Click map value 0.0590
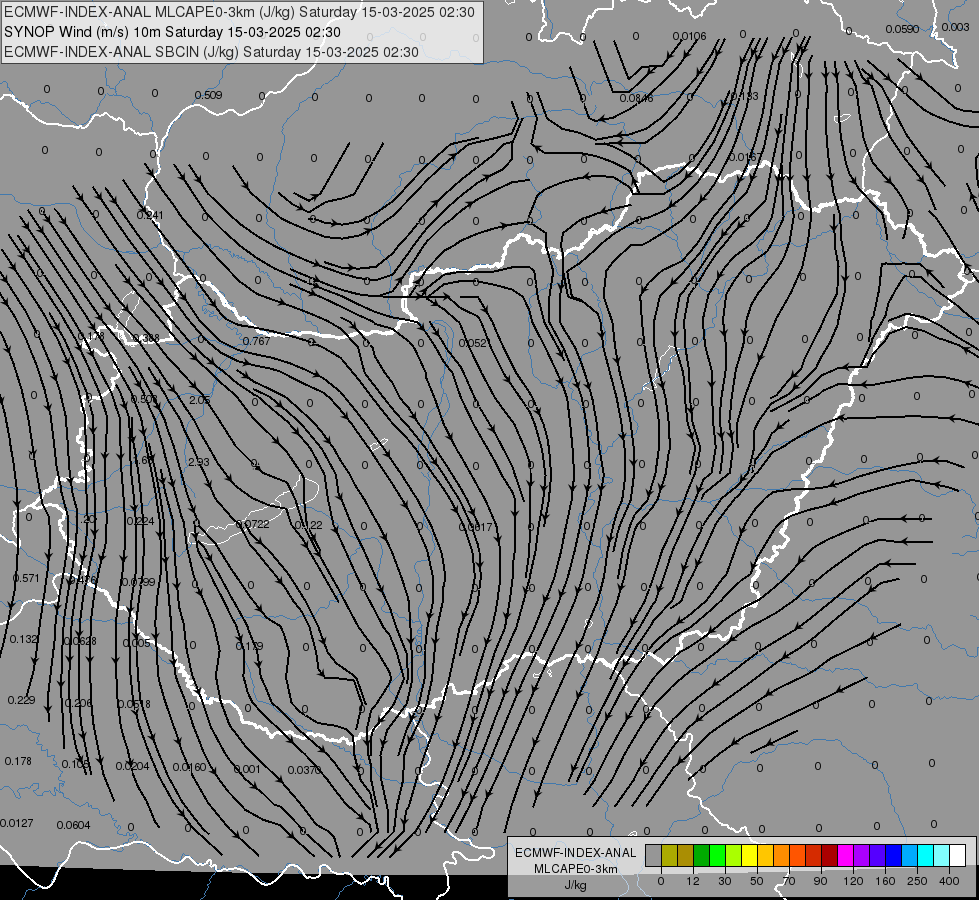Screen dimensions: 979x900 [x=902, y=29]
